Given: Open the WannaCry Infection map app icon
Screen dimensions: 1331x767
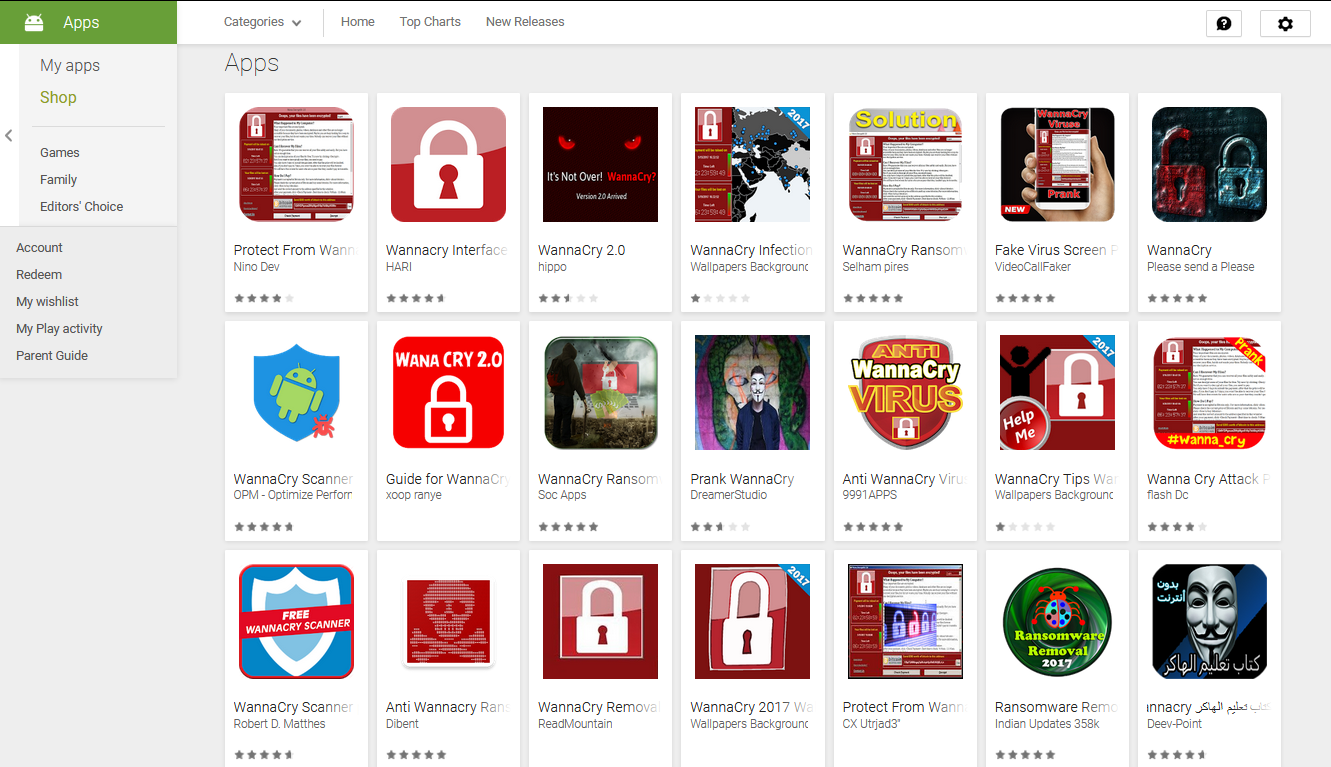Looking at the screenshot, I should [x=752, y=164].
